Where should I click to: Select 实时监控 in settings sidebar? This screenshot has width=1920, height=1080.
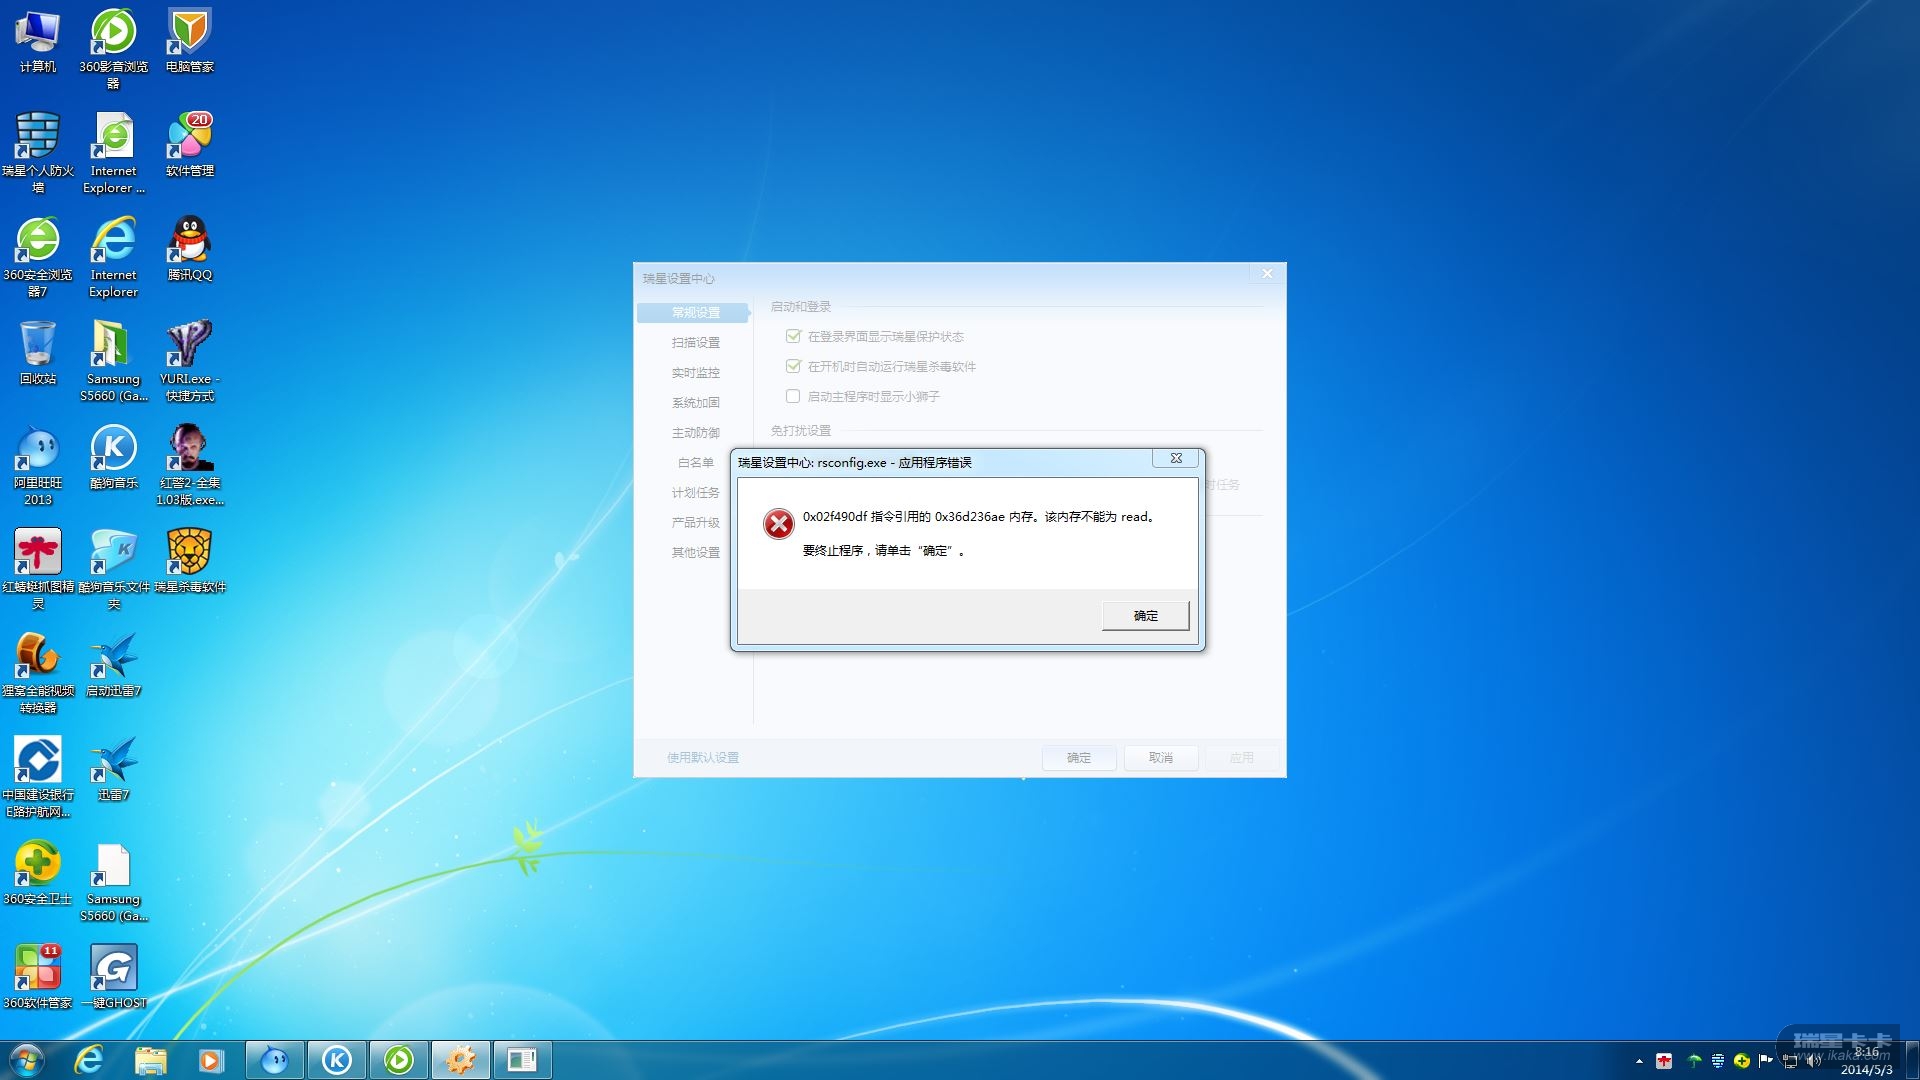pyautogui.click(x=695, y=372)
